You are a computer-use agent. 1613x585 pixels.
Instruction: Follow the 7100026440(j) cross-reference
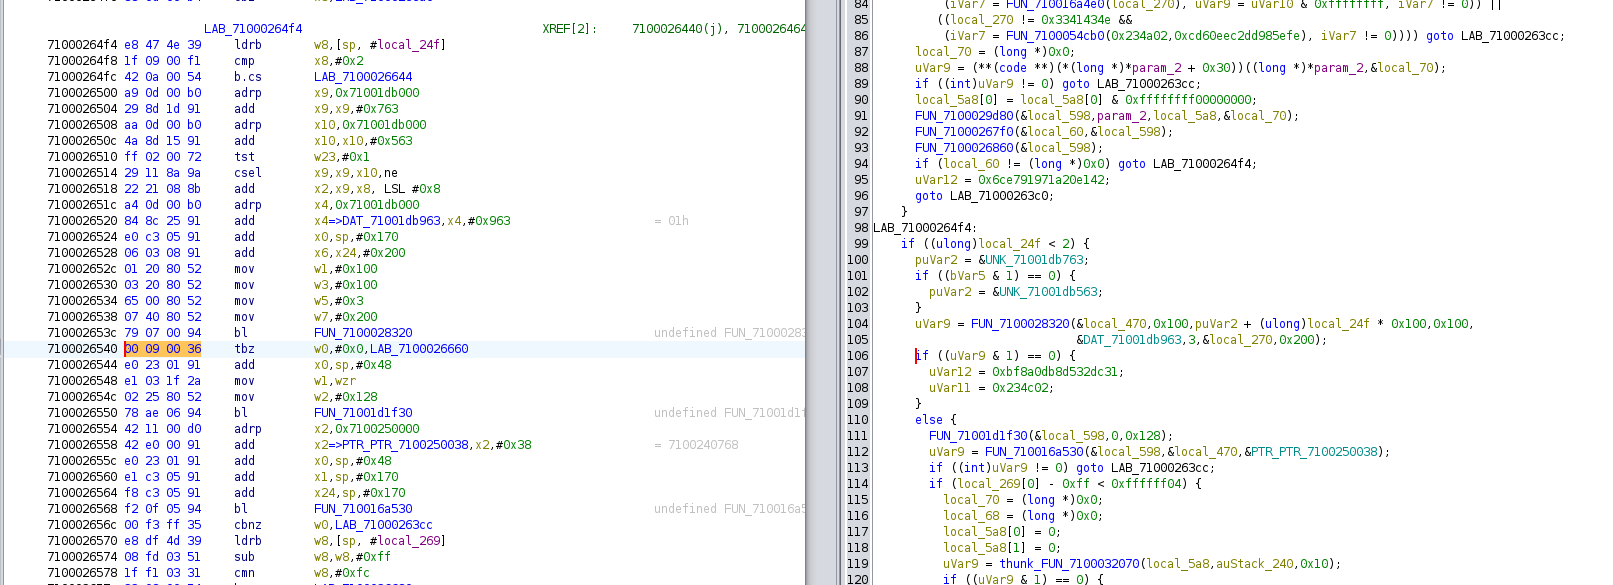tap(680, 29)
